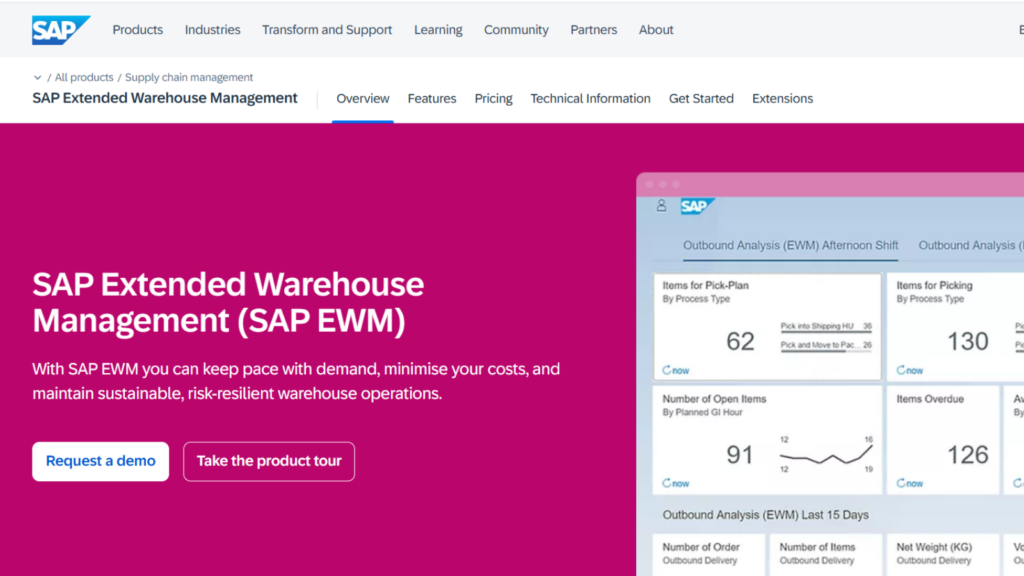This screenshot has width=1024, height=576.
Task: Click the value 130 in Items for Picking
Action: [968, 342]
